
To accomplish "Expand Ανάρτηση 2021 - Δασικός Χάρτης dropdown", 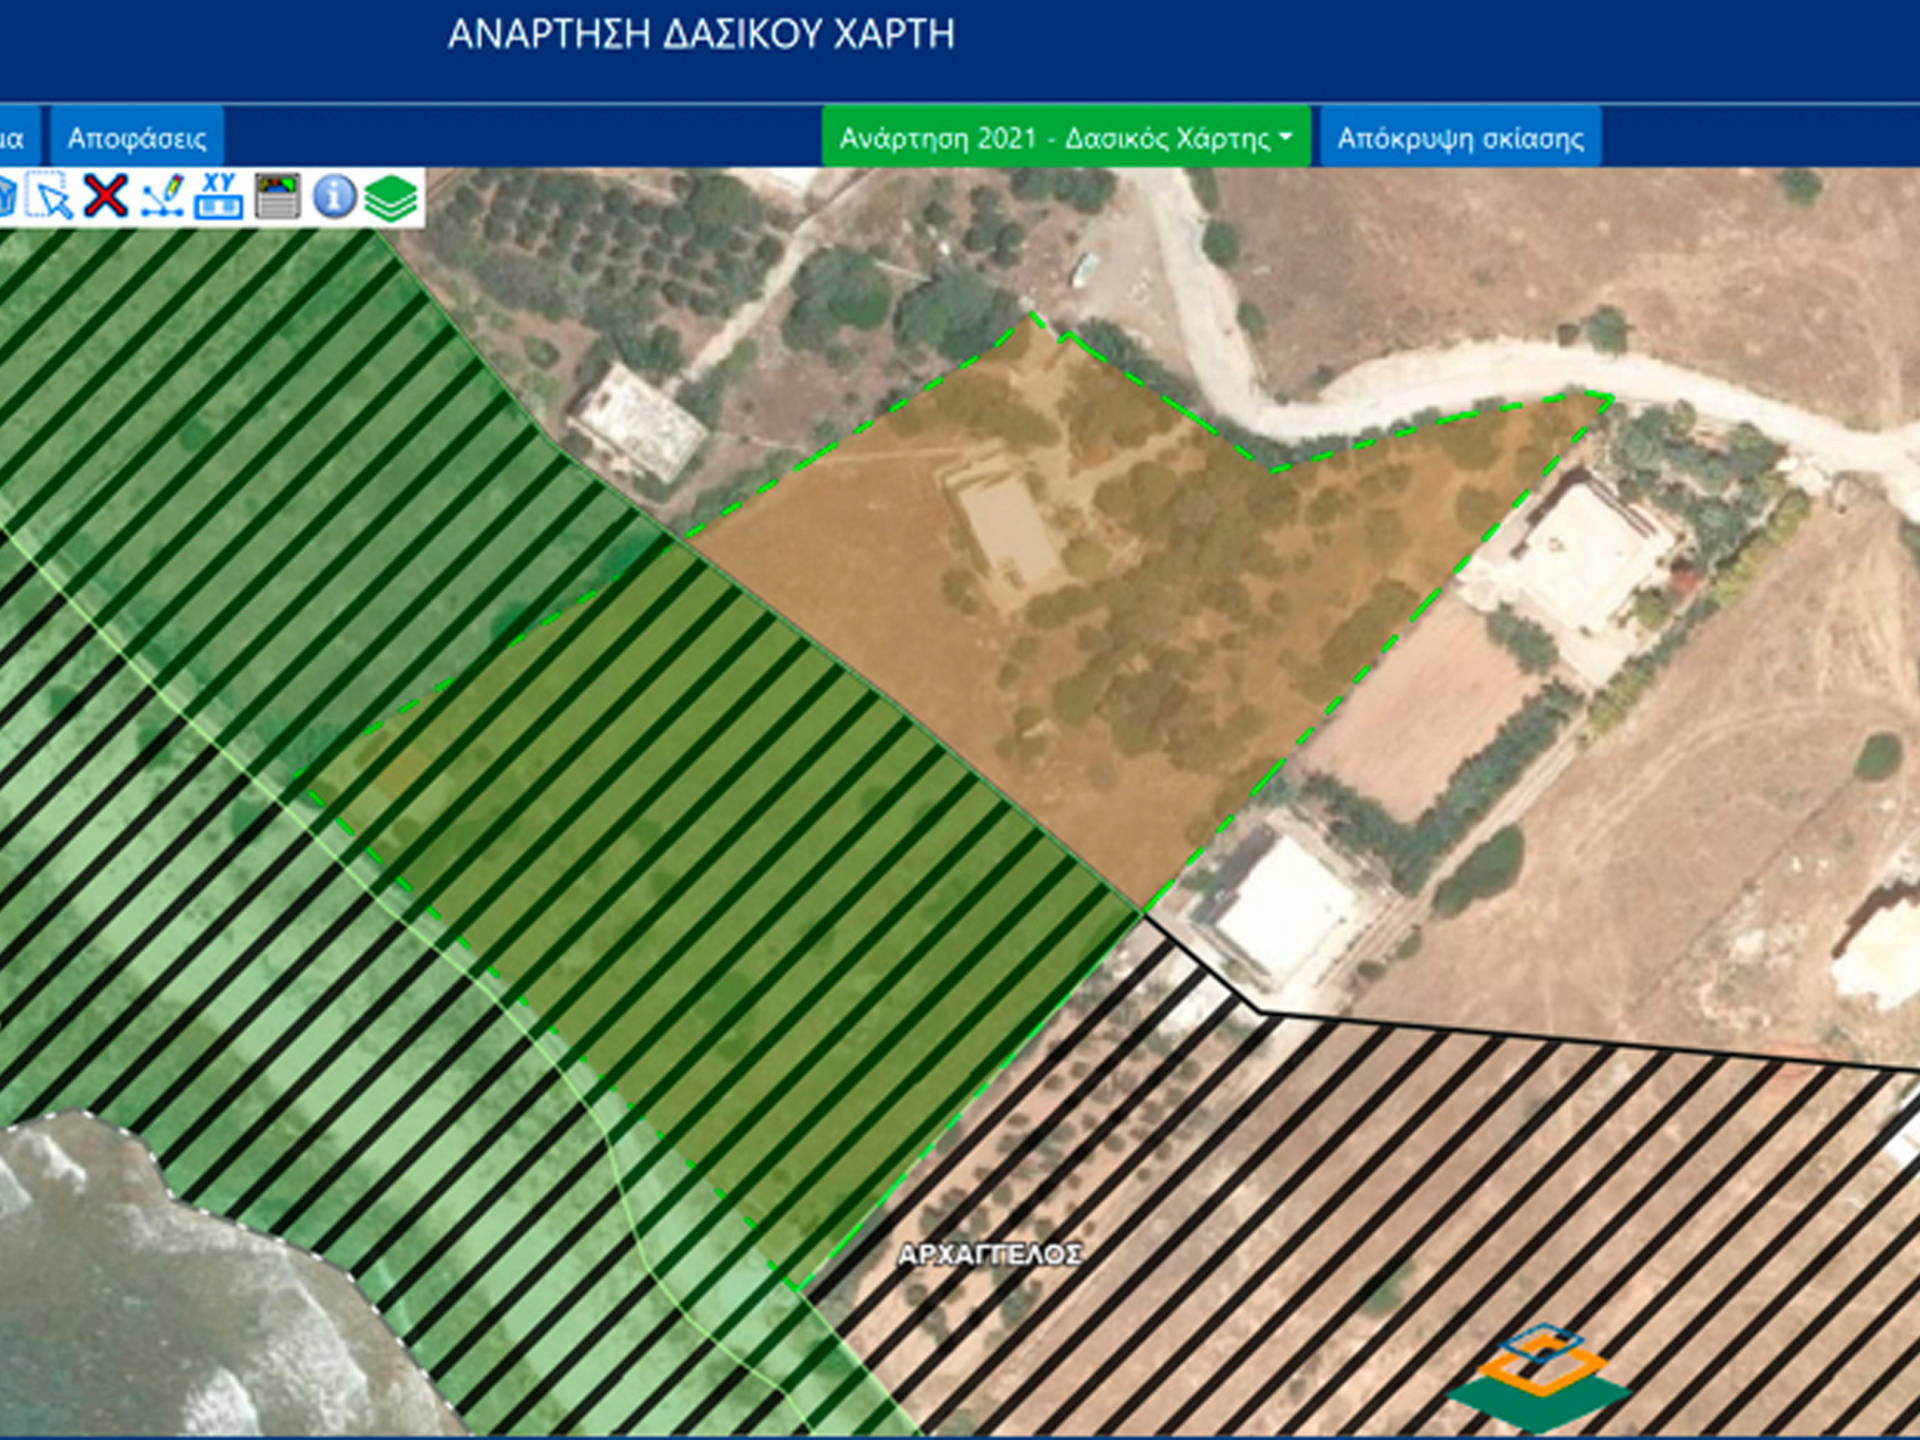I will pos(1055,138).
